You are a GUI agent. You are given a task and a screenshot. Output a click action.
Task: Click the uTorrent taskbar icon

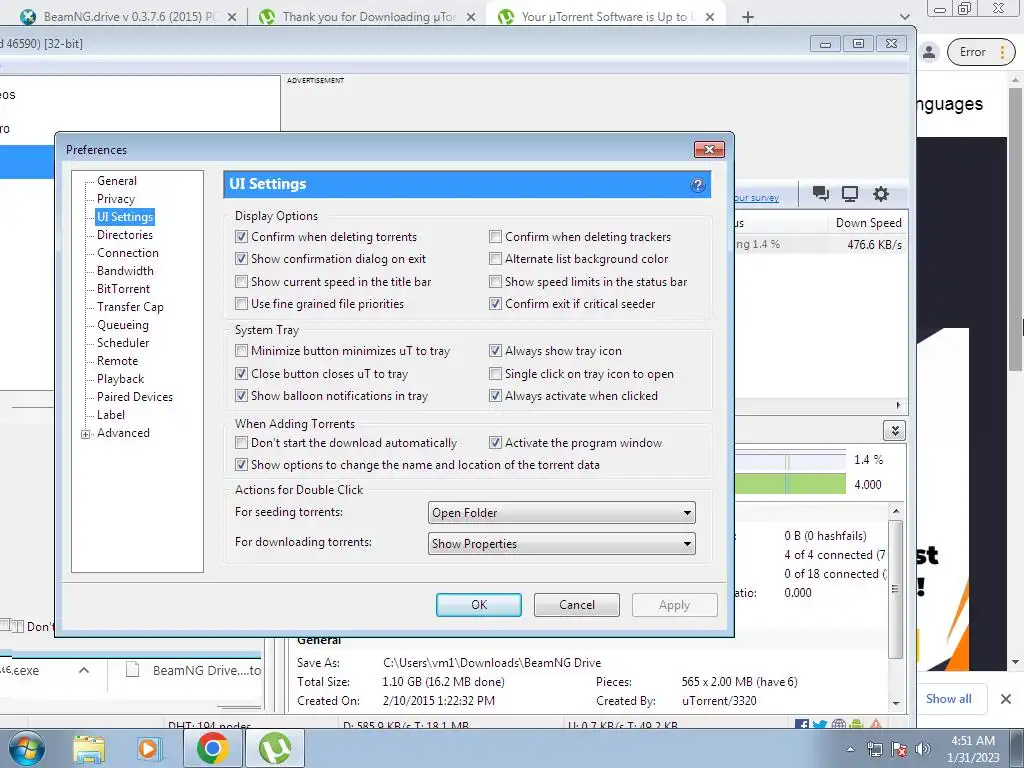pos(275,748)
